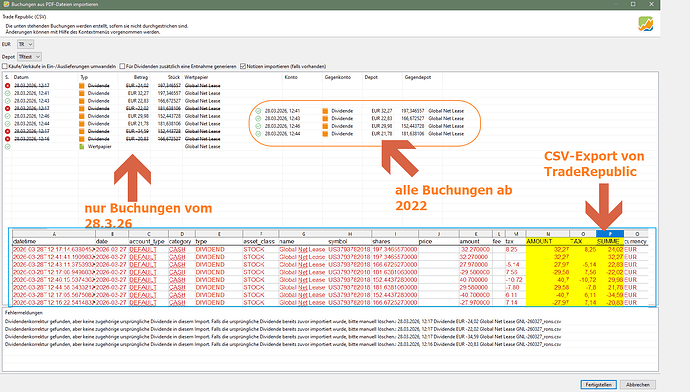Enable Käufe/Verkäufe in Ein-/Auslieferungen umwandeln checkbox

pyautogui.click(x=5, y=66)
